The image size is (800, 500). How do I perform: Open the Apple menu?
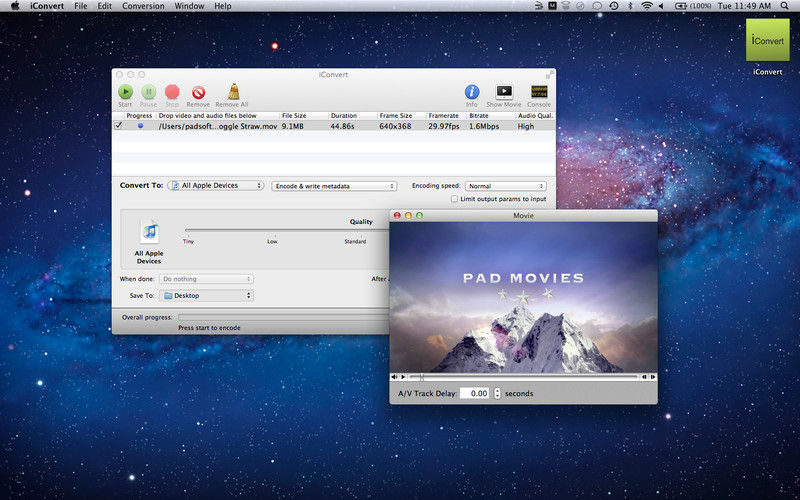pyautogui.click(x=15, y=6)
